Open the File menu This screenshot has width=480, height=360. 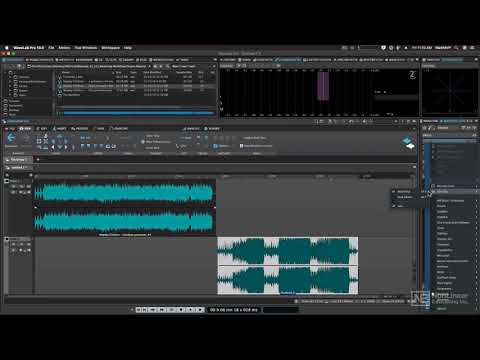click(51, 48)
